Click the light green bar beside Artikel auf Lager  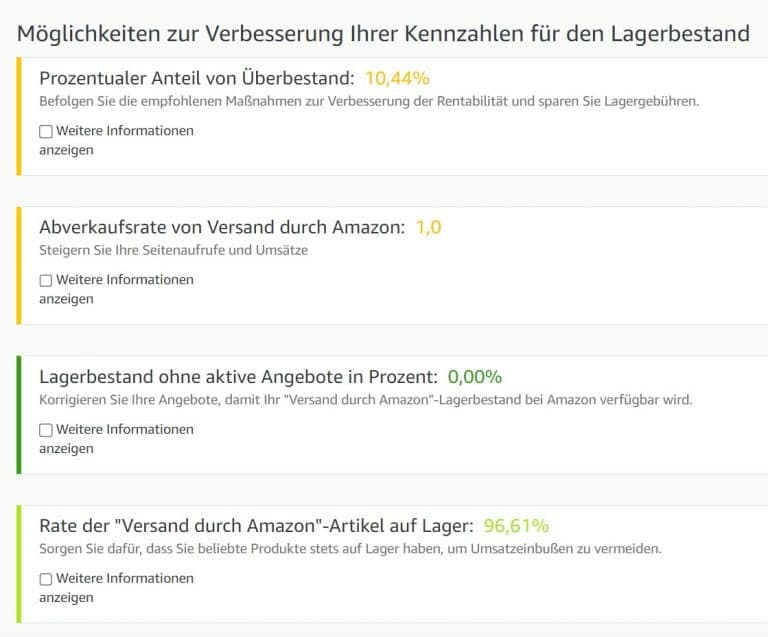pyautogui.click(x=19, y=564)
